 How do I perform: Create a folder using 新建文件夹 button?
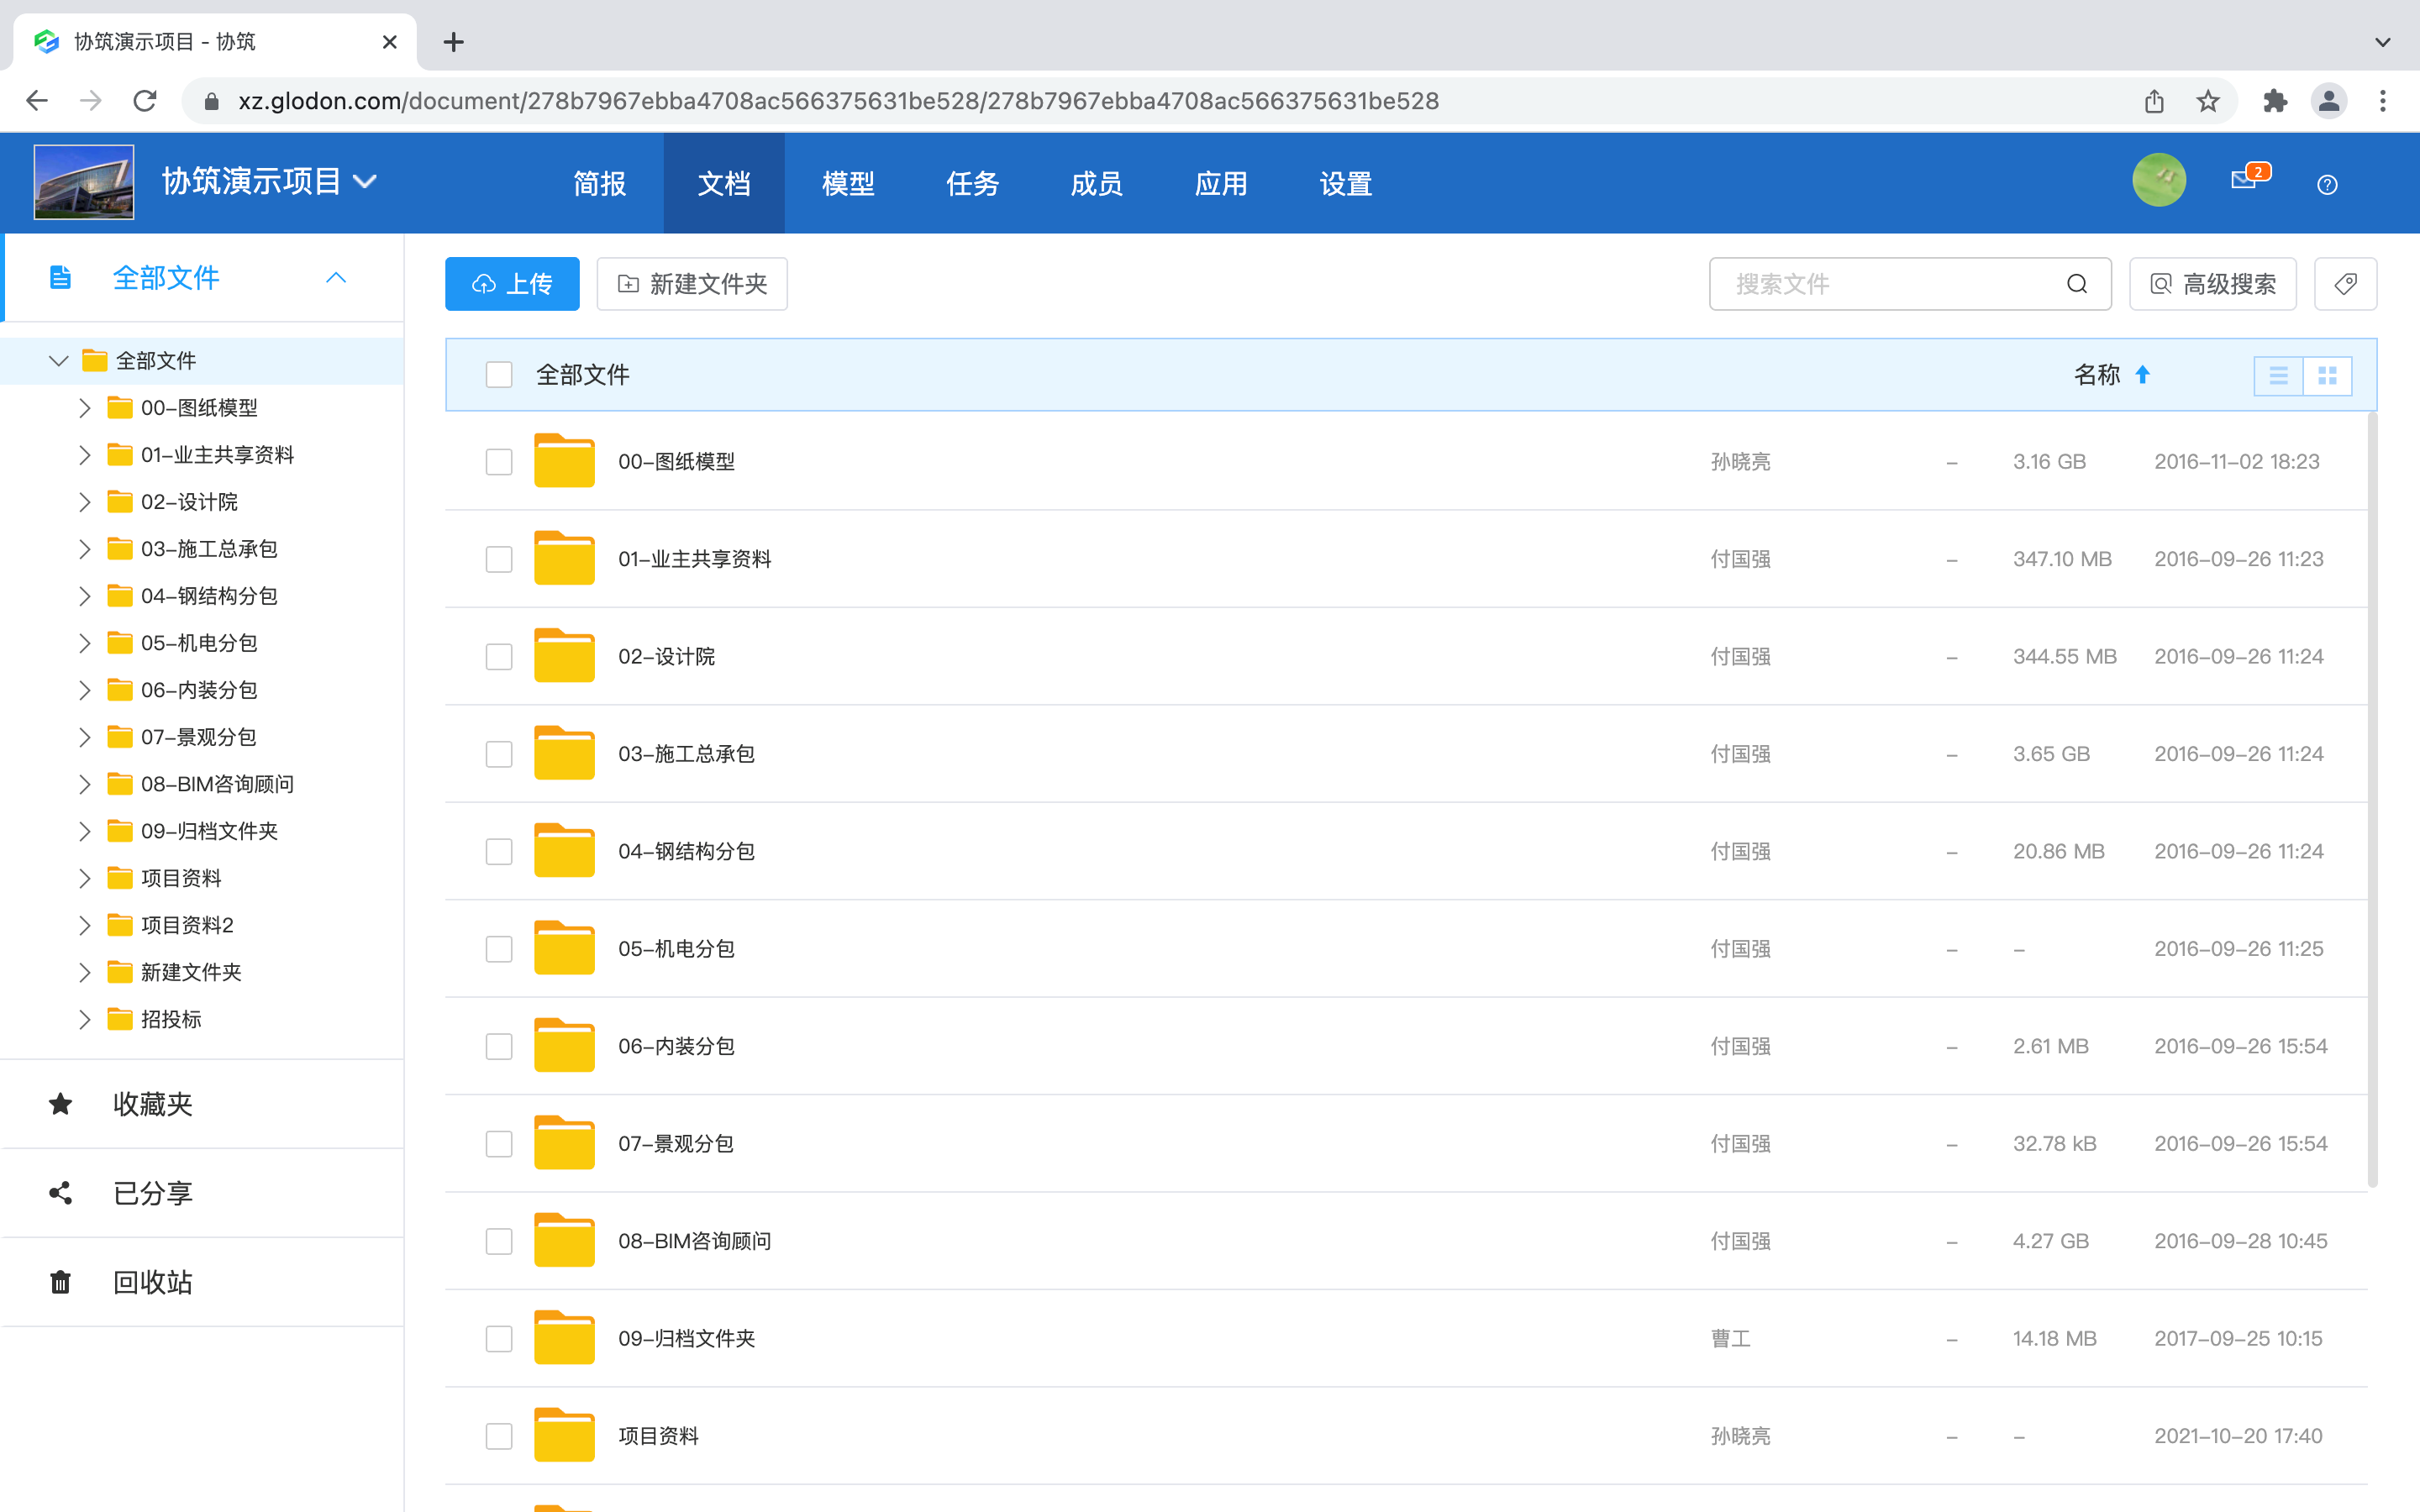pos(691,284)
